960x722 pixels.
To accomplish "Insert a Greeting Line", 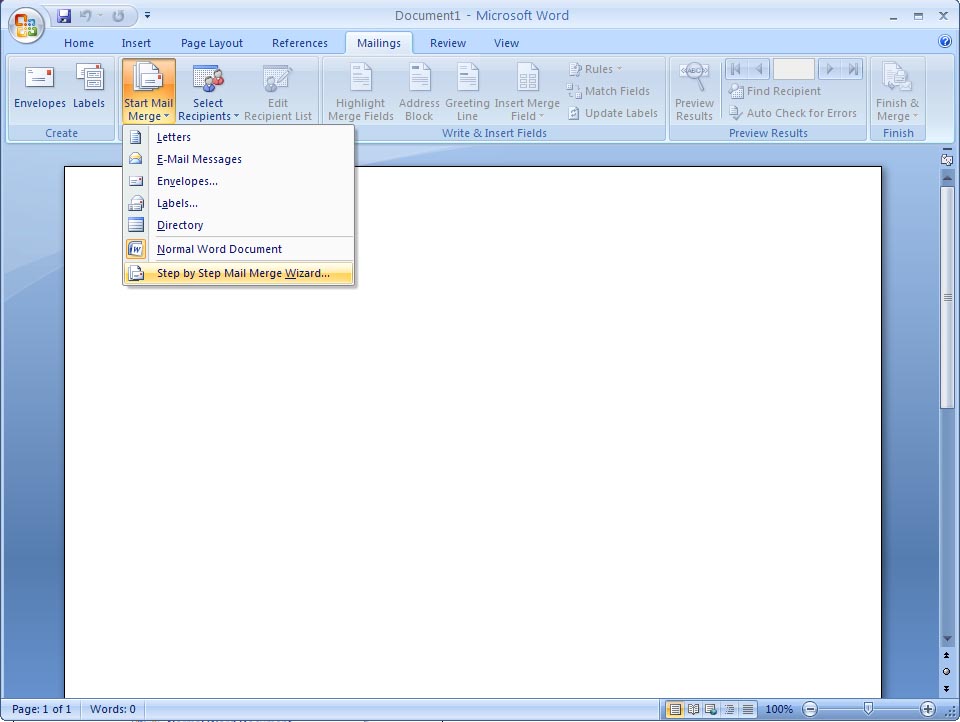I will pyautogui.click(x=467, y=91).
